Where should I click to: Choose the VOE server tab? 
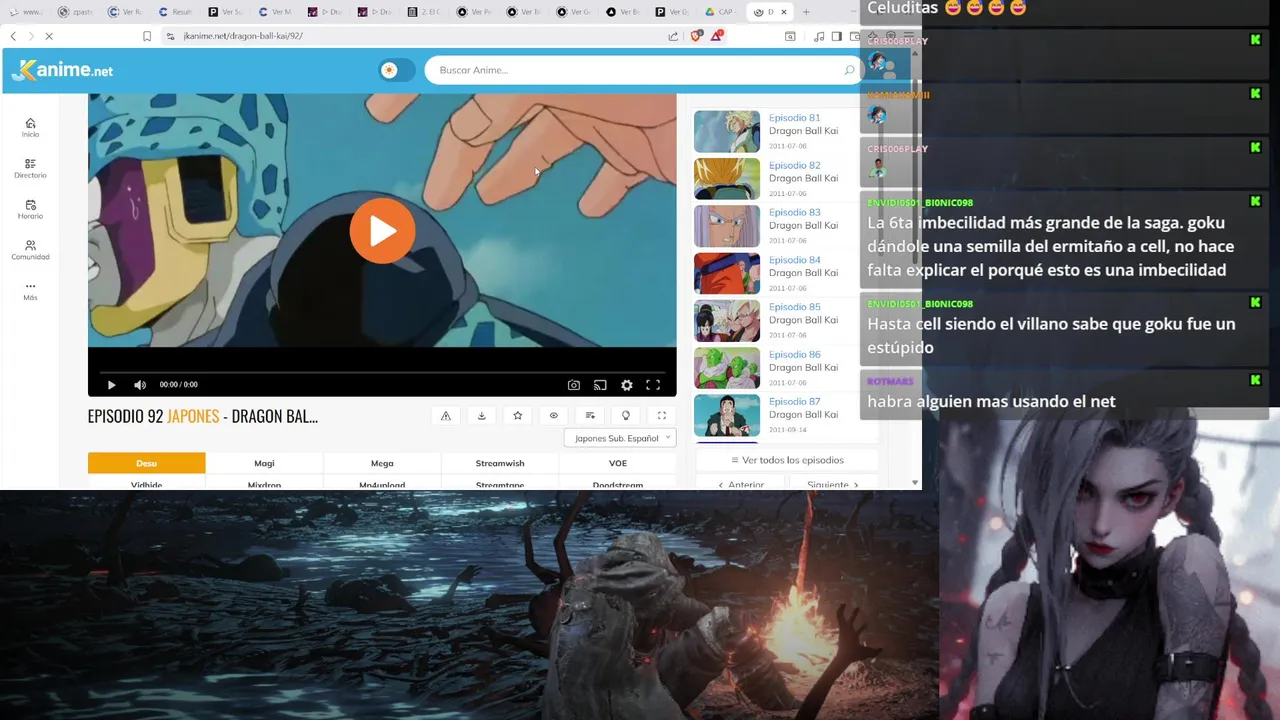point(618,463)
